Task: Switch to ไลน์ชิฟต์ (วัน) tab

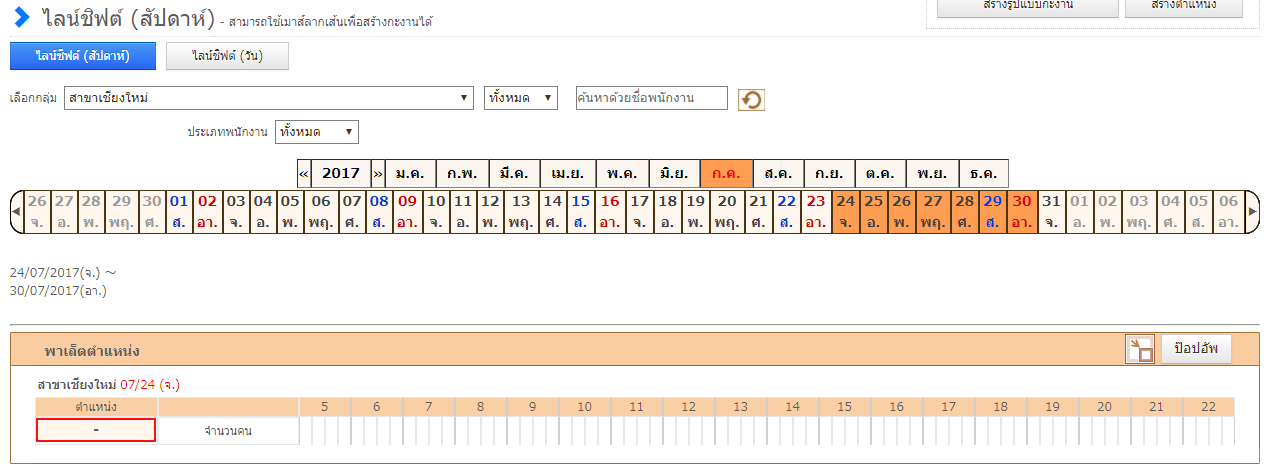Action: click(227, 56)
